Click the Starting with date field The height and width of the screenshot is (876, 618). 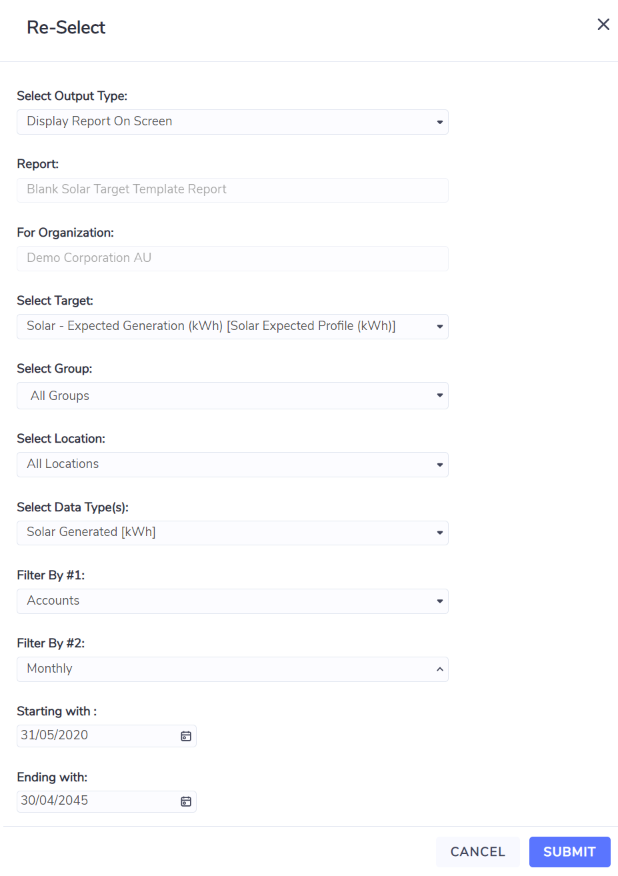point(107,735)
